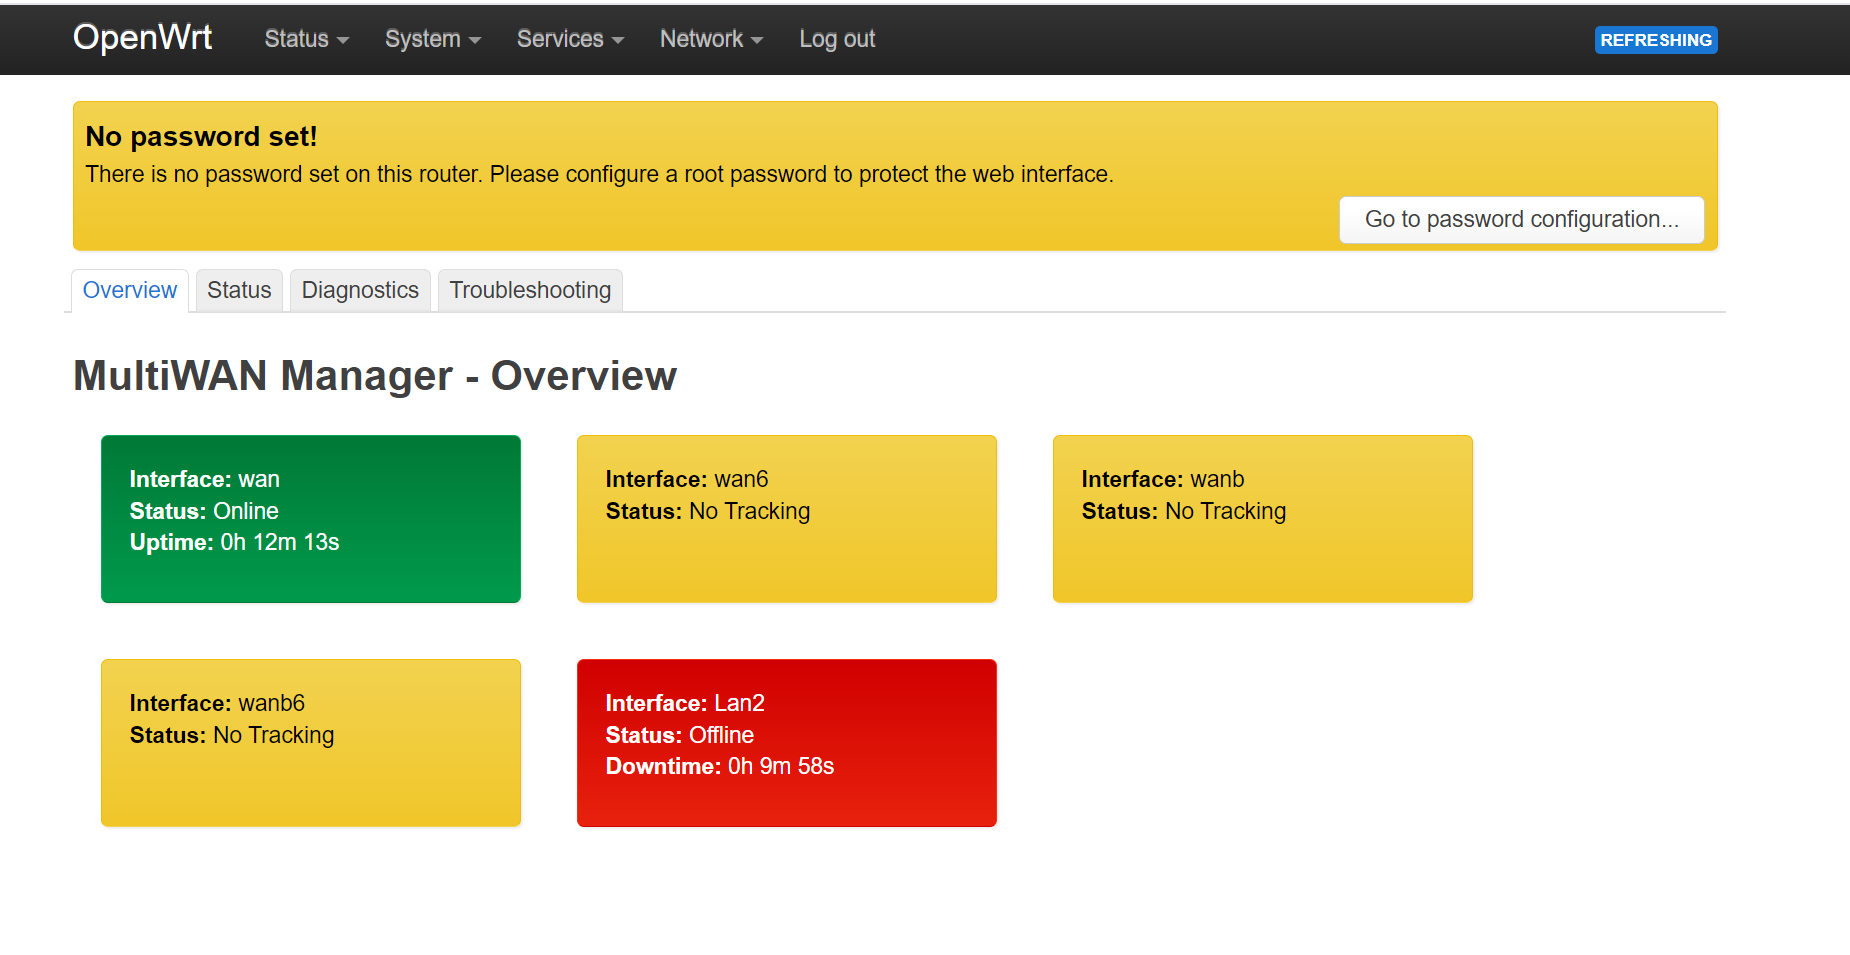Click the Lan2 downtime text

(719, 767)
